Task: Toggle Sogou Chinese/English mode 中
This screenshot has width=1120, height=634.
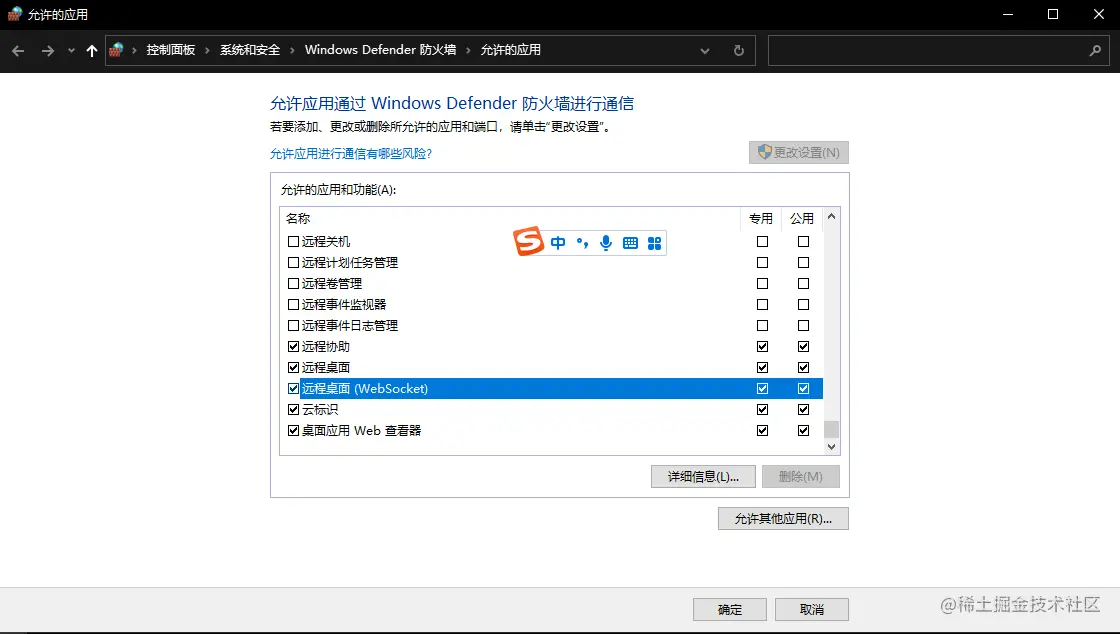Action: pyautogui.click(x=558, y=243)
